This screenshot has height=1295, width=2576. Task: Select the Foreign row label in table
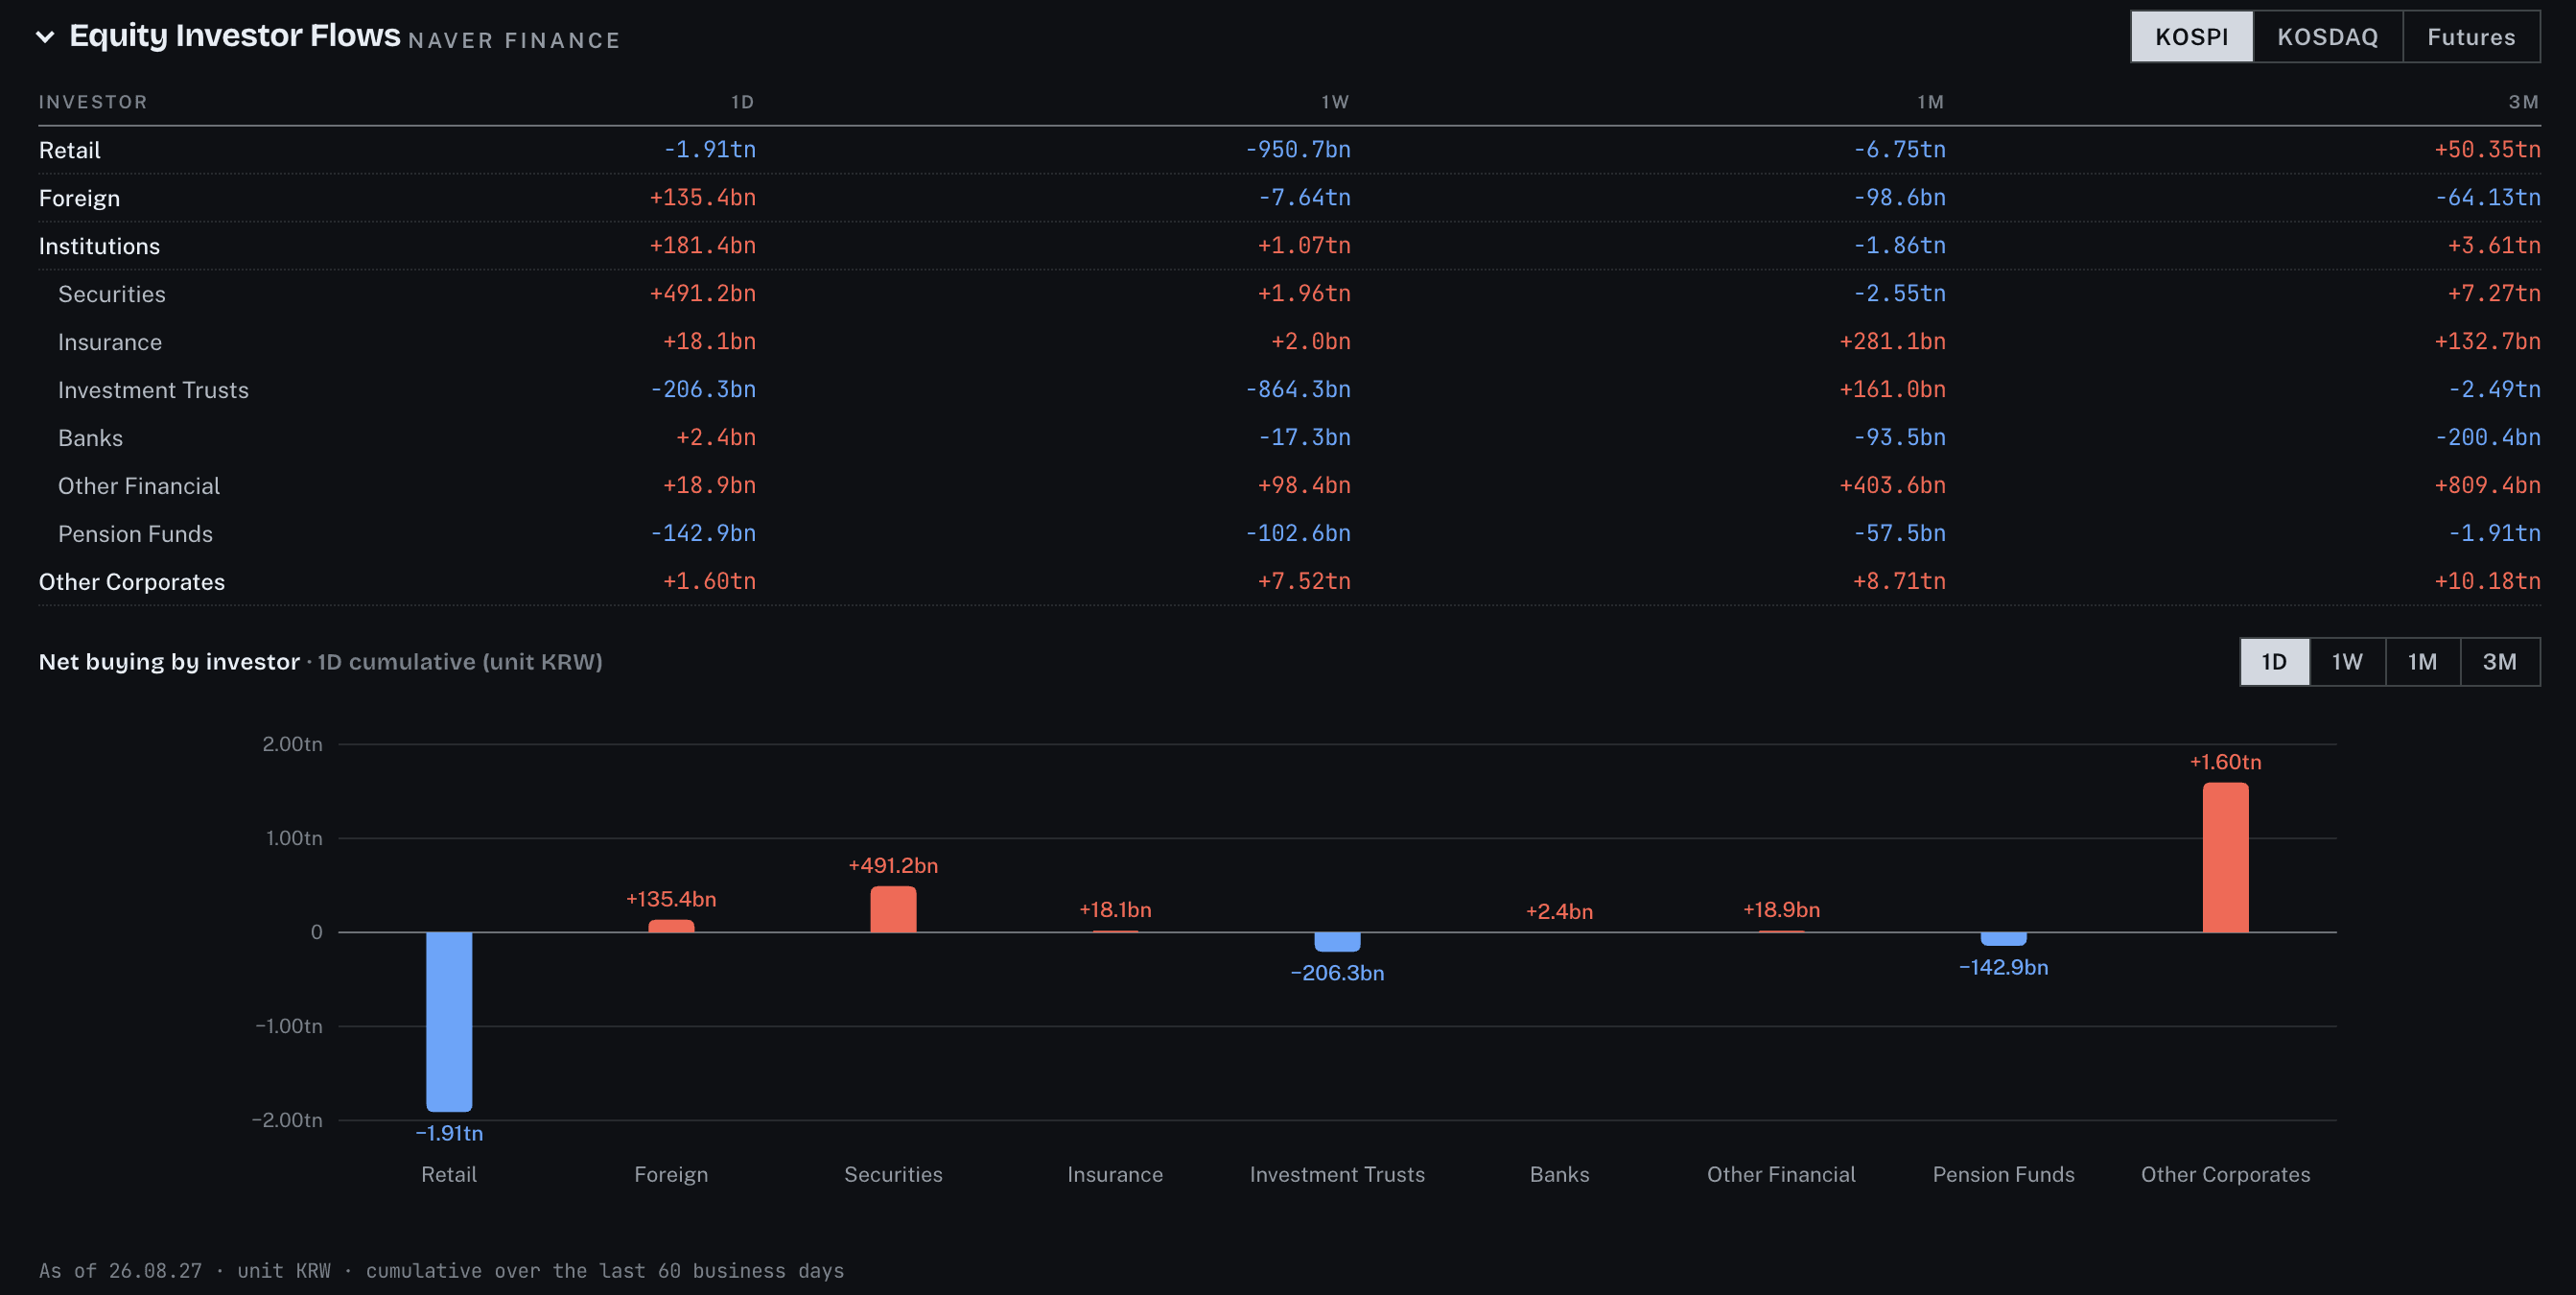(x=79, y=198)
